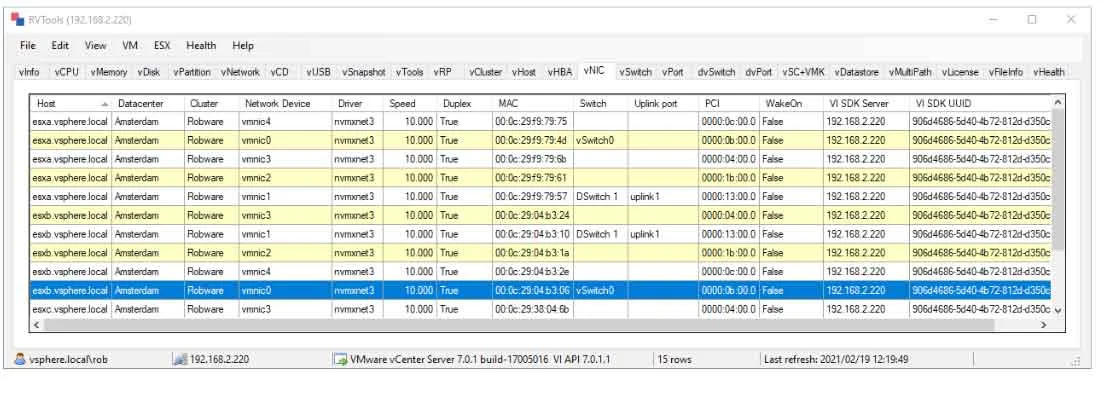Switch to the vHBA tab

click(559, 72)
